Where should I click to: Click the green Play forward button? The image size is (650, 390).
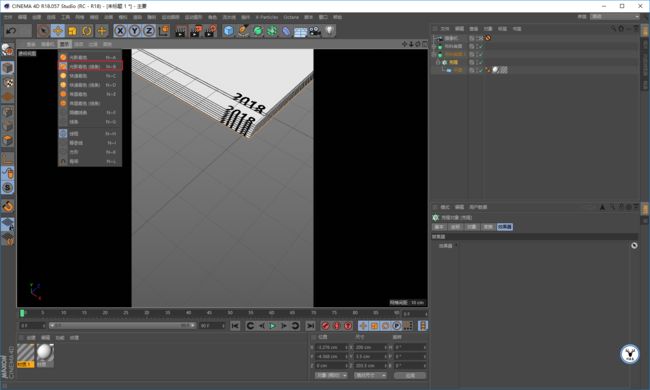(x=272, y=326)
